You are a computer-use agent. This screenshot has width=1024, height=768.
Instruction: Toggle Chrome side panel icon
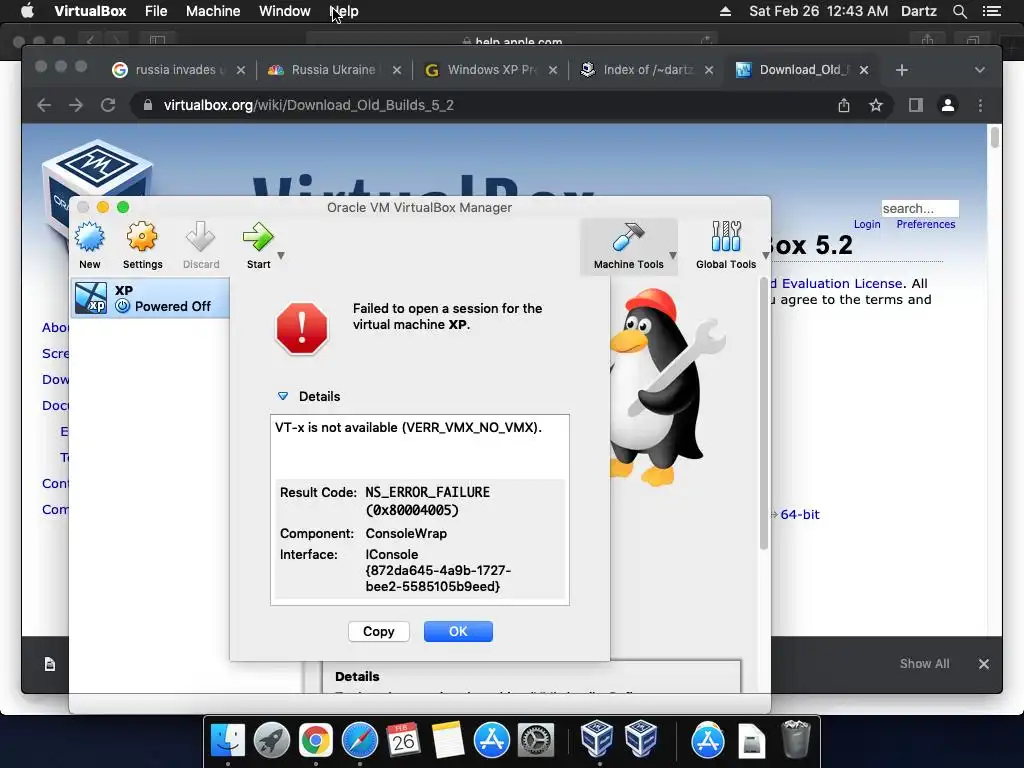(916, 105)
